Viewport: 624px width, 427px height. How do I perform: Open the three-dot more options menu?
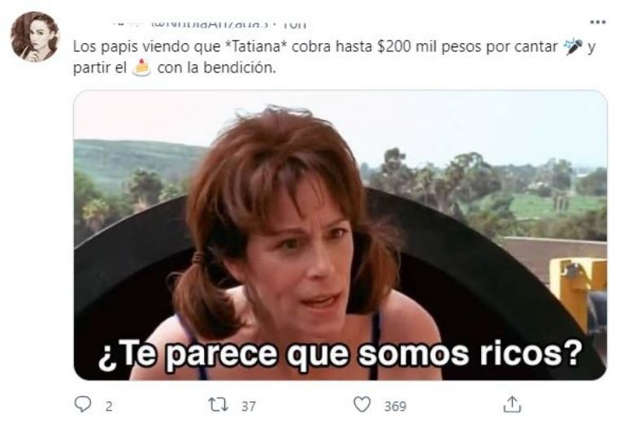pos(597,22)
